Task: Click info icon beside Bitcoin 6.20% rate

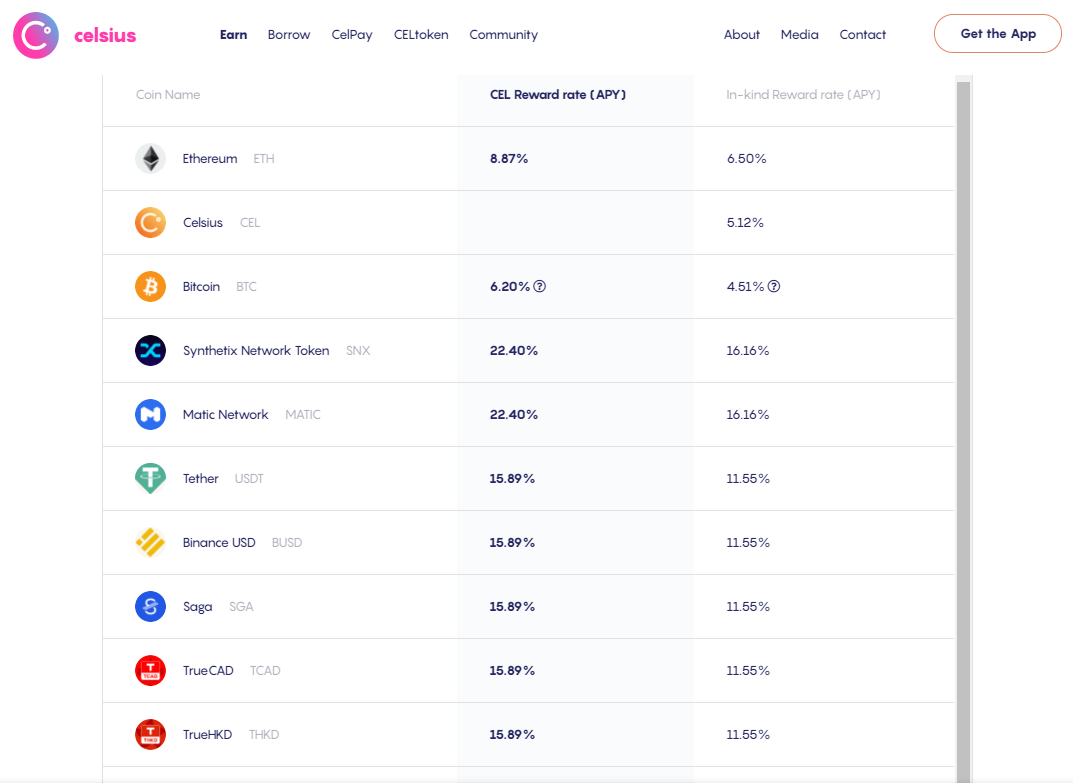Action: click(539, 286)
